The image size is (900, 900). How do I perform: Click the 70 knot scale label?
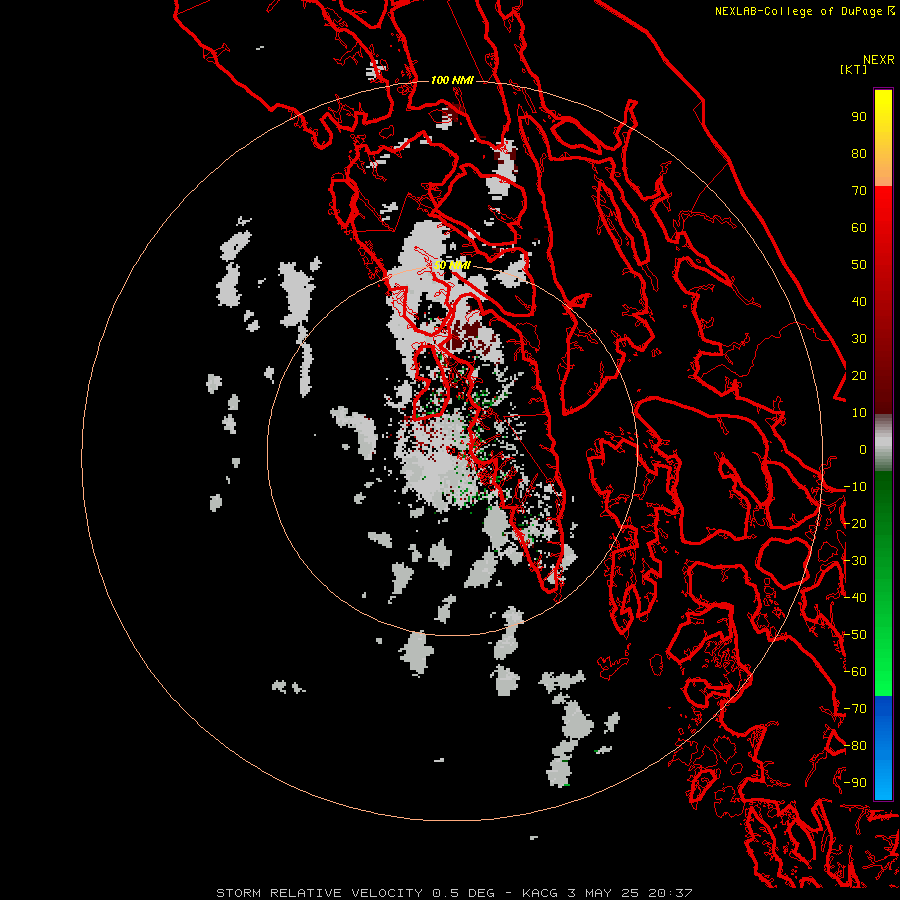[x=859, y=191]
